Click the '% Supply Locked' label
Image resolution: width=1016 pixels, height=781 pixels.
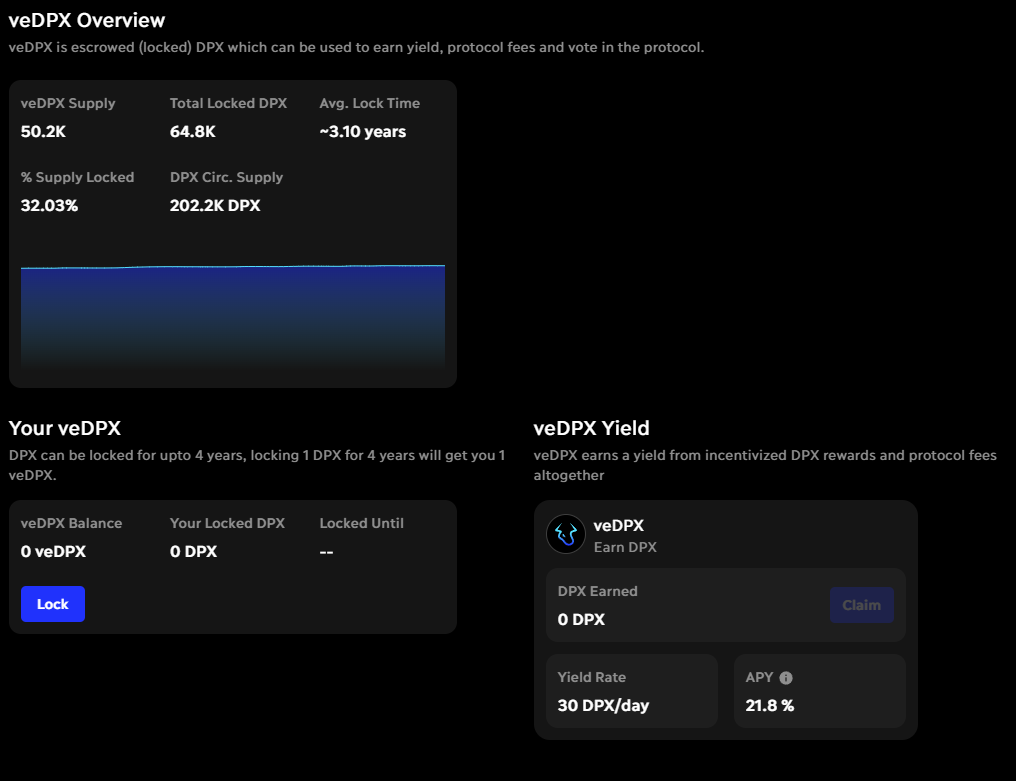(77, 177)
